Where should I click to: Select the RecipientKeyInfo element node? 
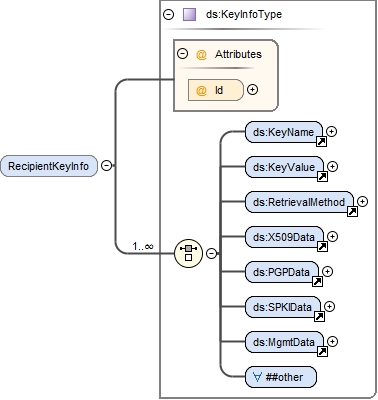49,166
